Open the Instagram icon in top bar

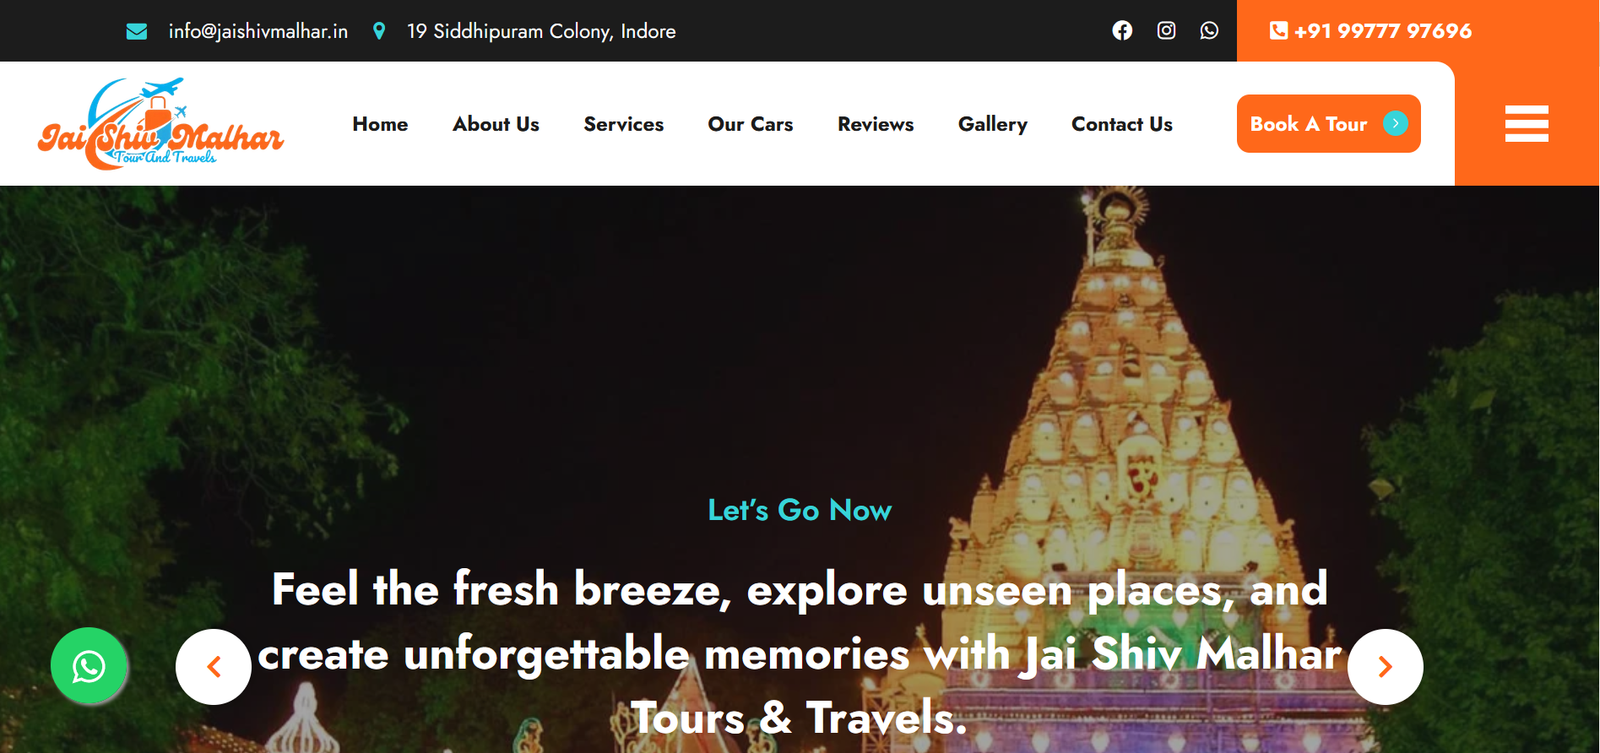point(1166,31)
